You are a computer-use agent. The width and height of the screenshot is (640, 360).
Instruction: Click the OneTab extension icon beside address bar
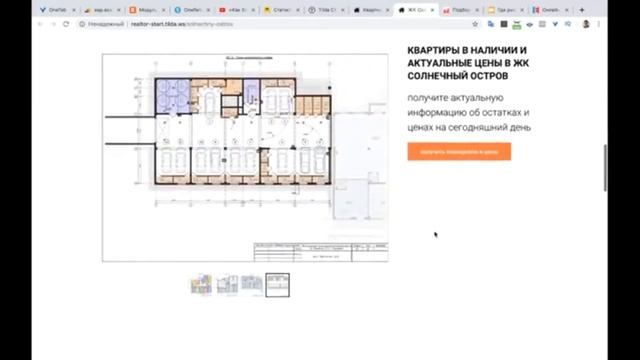(555, 24)
